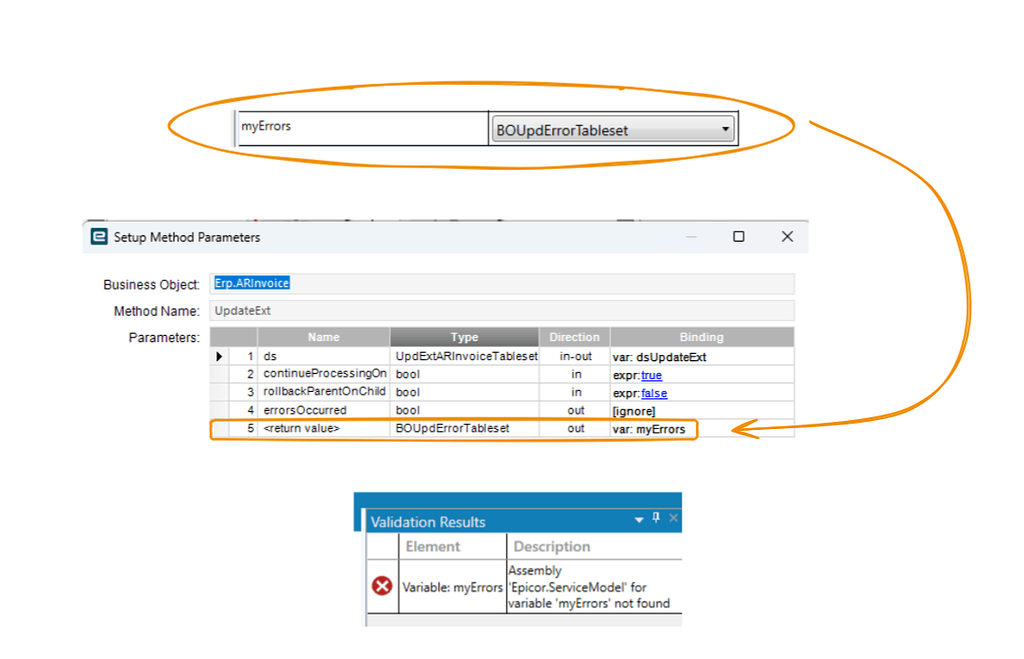Click the Epicor logo in the dialog title bar

(99, 237)
